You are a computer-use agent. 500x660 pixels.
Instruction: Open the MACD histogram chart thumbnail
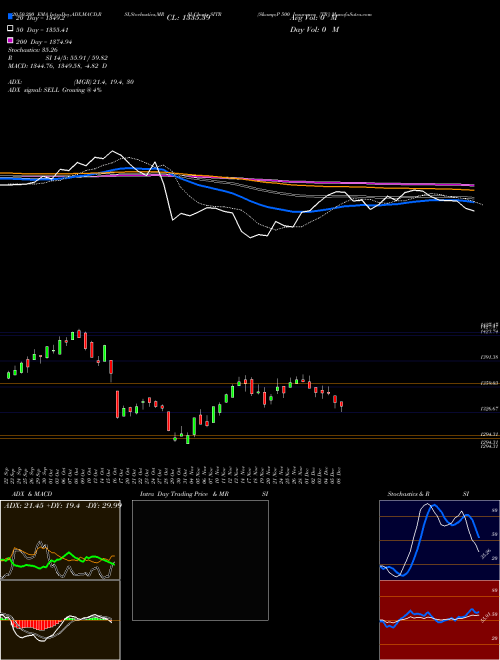(x=60, y=620)
